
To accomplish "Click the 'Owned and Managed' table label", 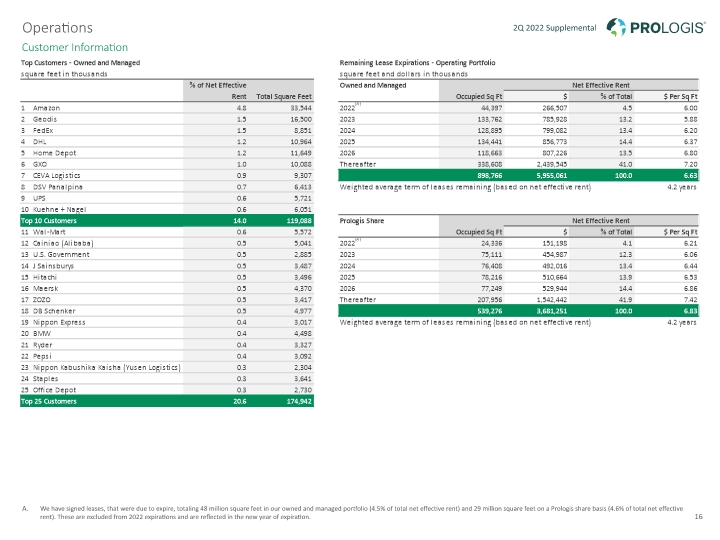I will point(373,85).
